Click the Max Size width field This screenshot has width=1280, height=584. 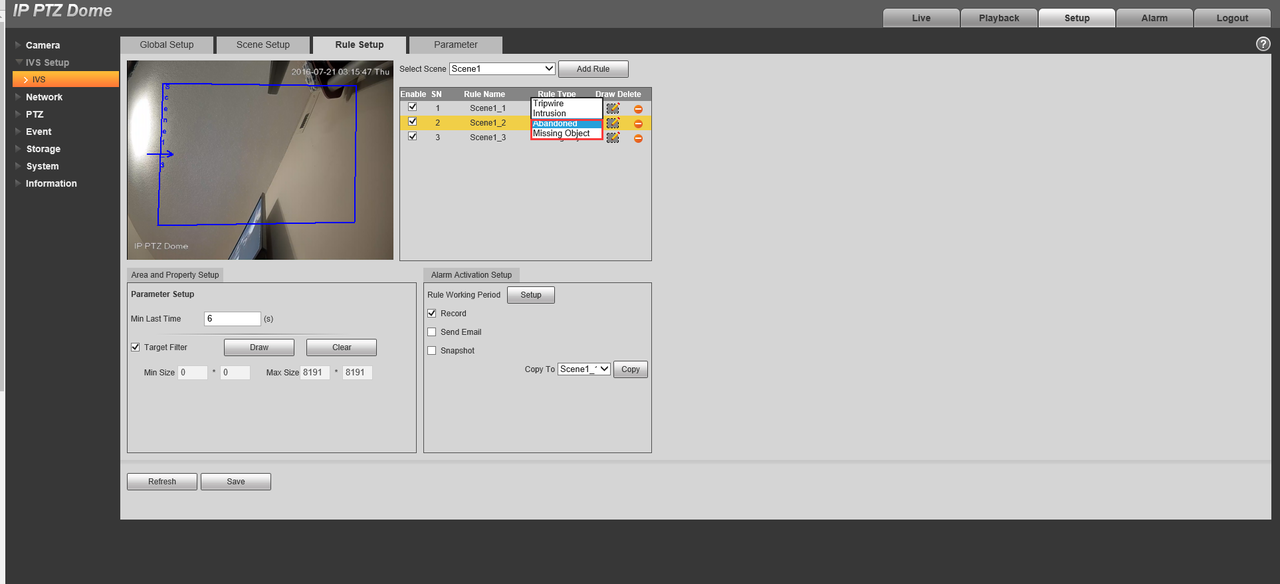(315, 372)
